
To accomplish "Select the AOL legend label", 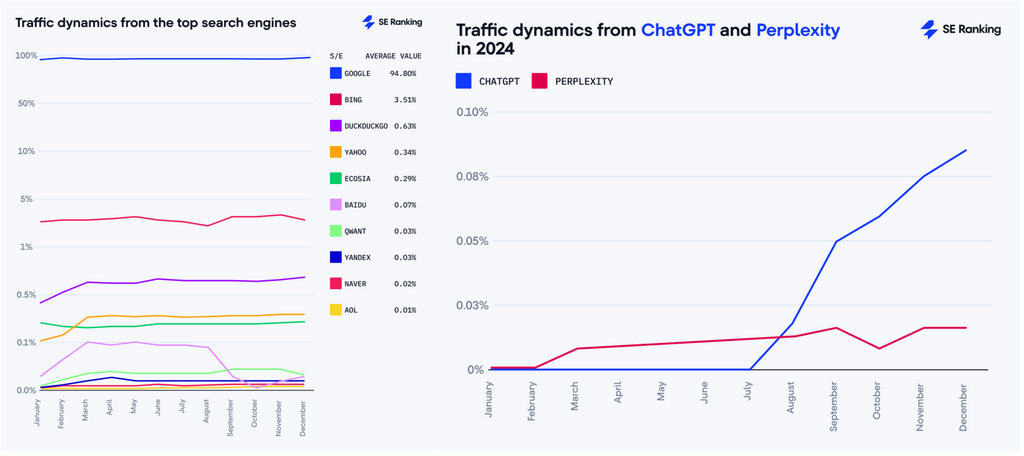I will [351, 310].
